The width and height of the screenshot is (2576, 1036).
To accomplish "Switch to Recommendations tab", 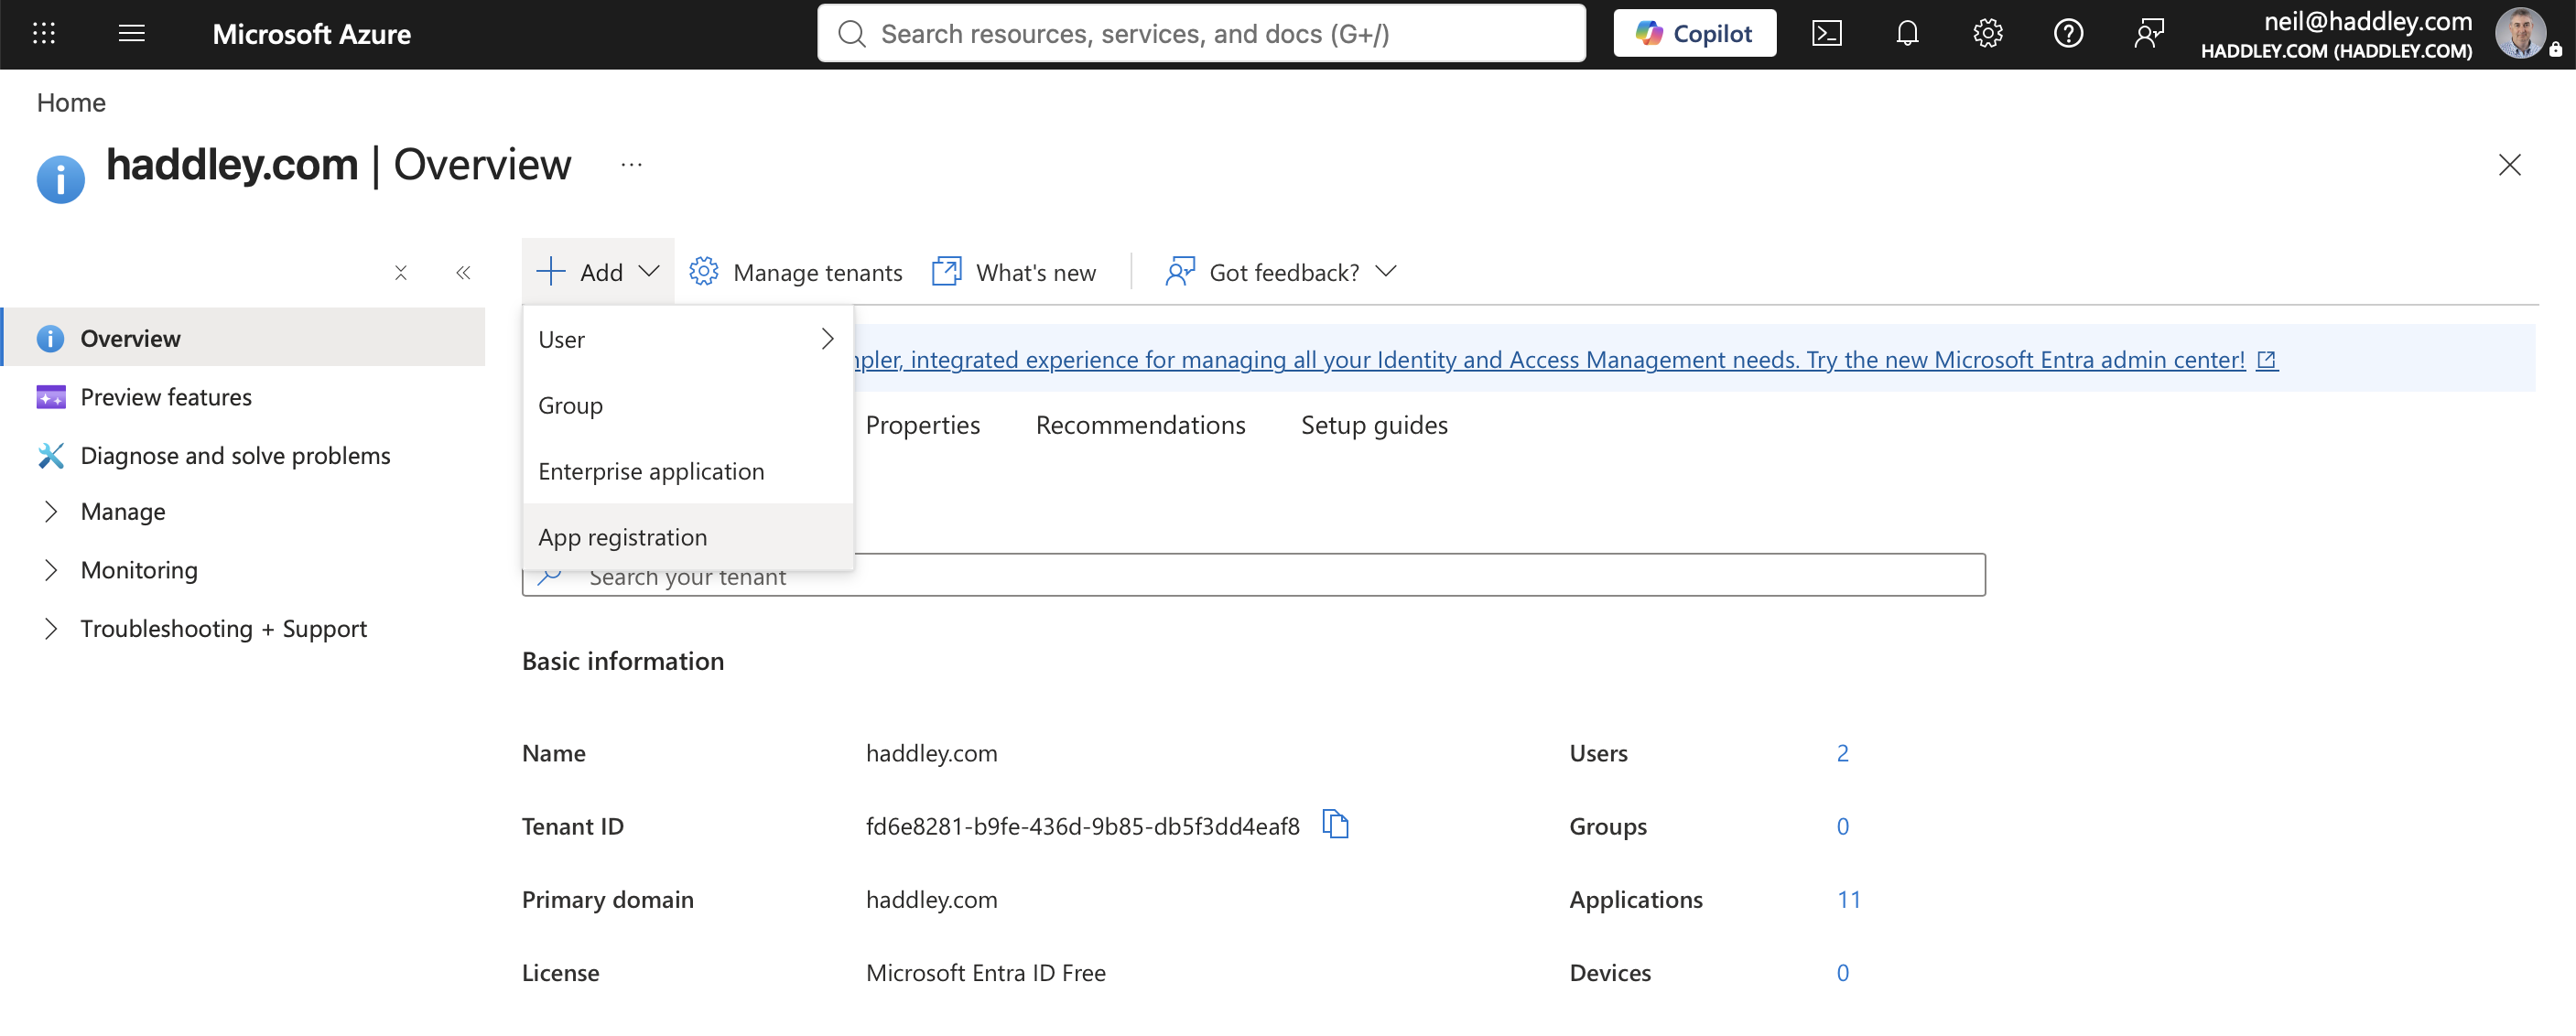I will point(1140,425).
